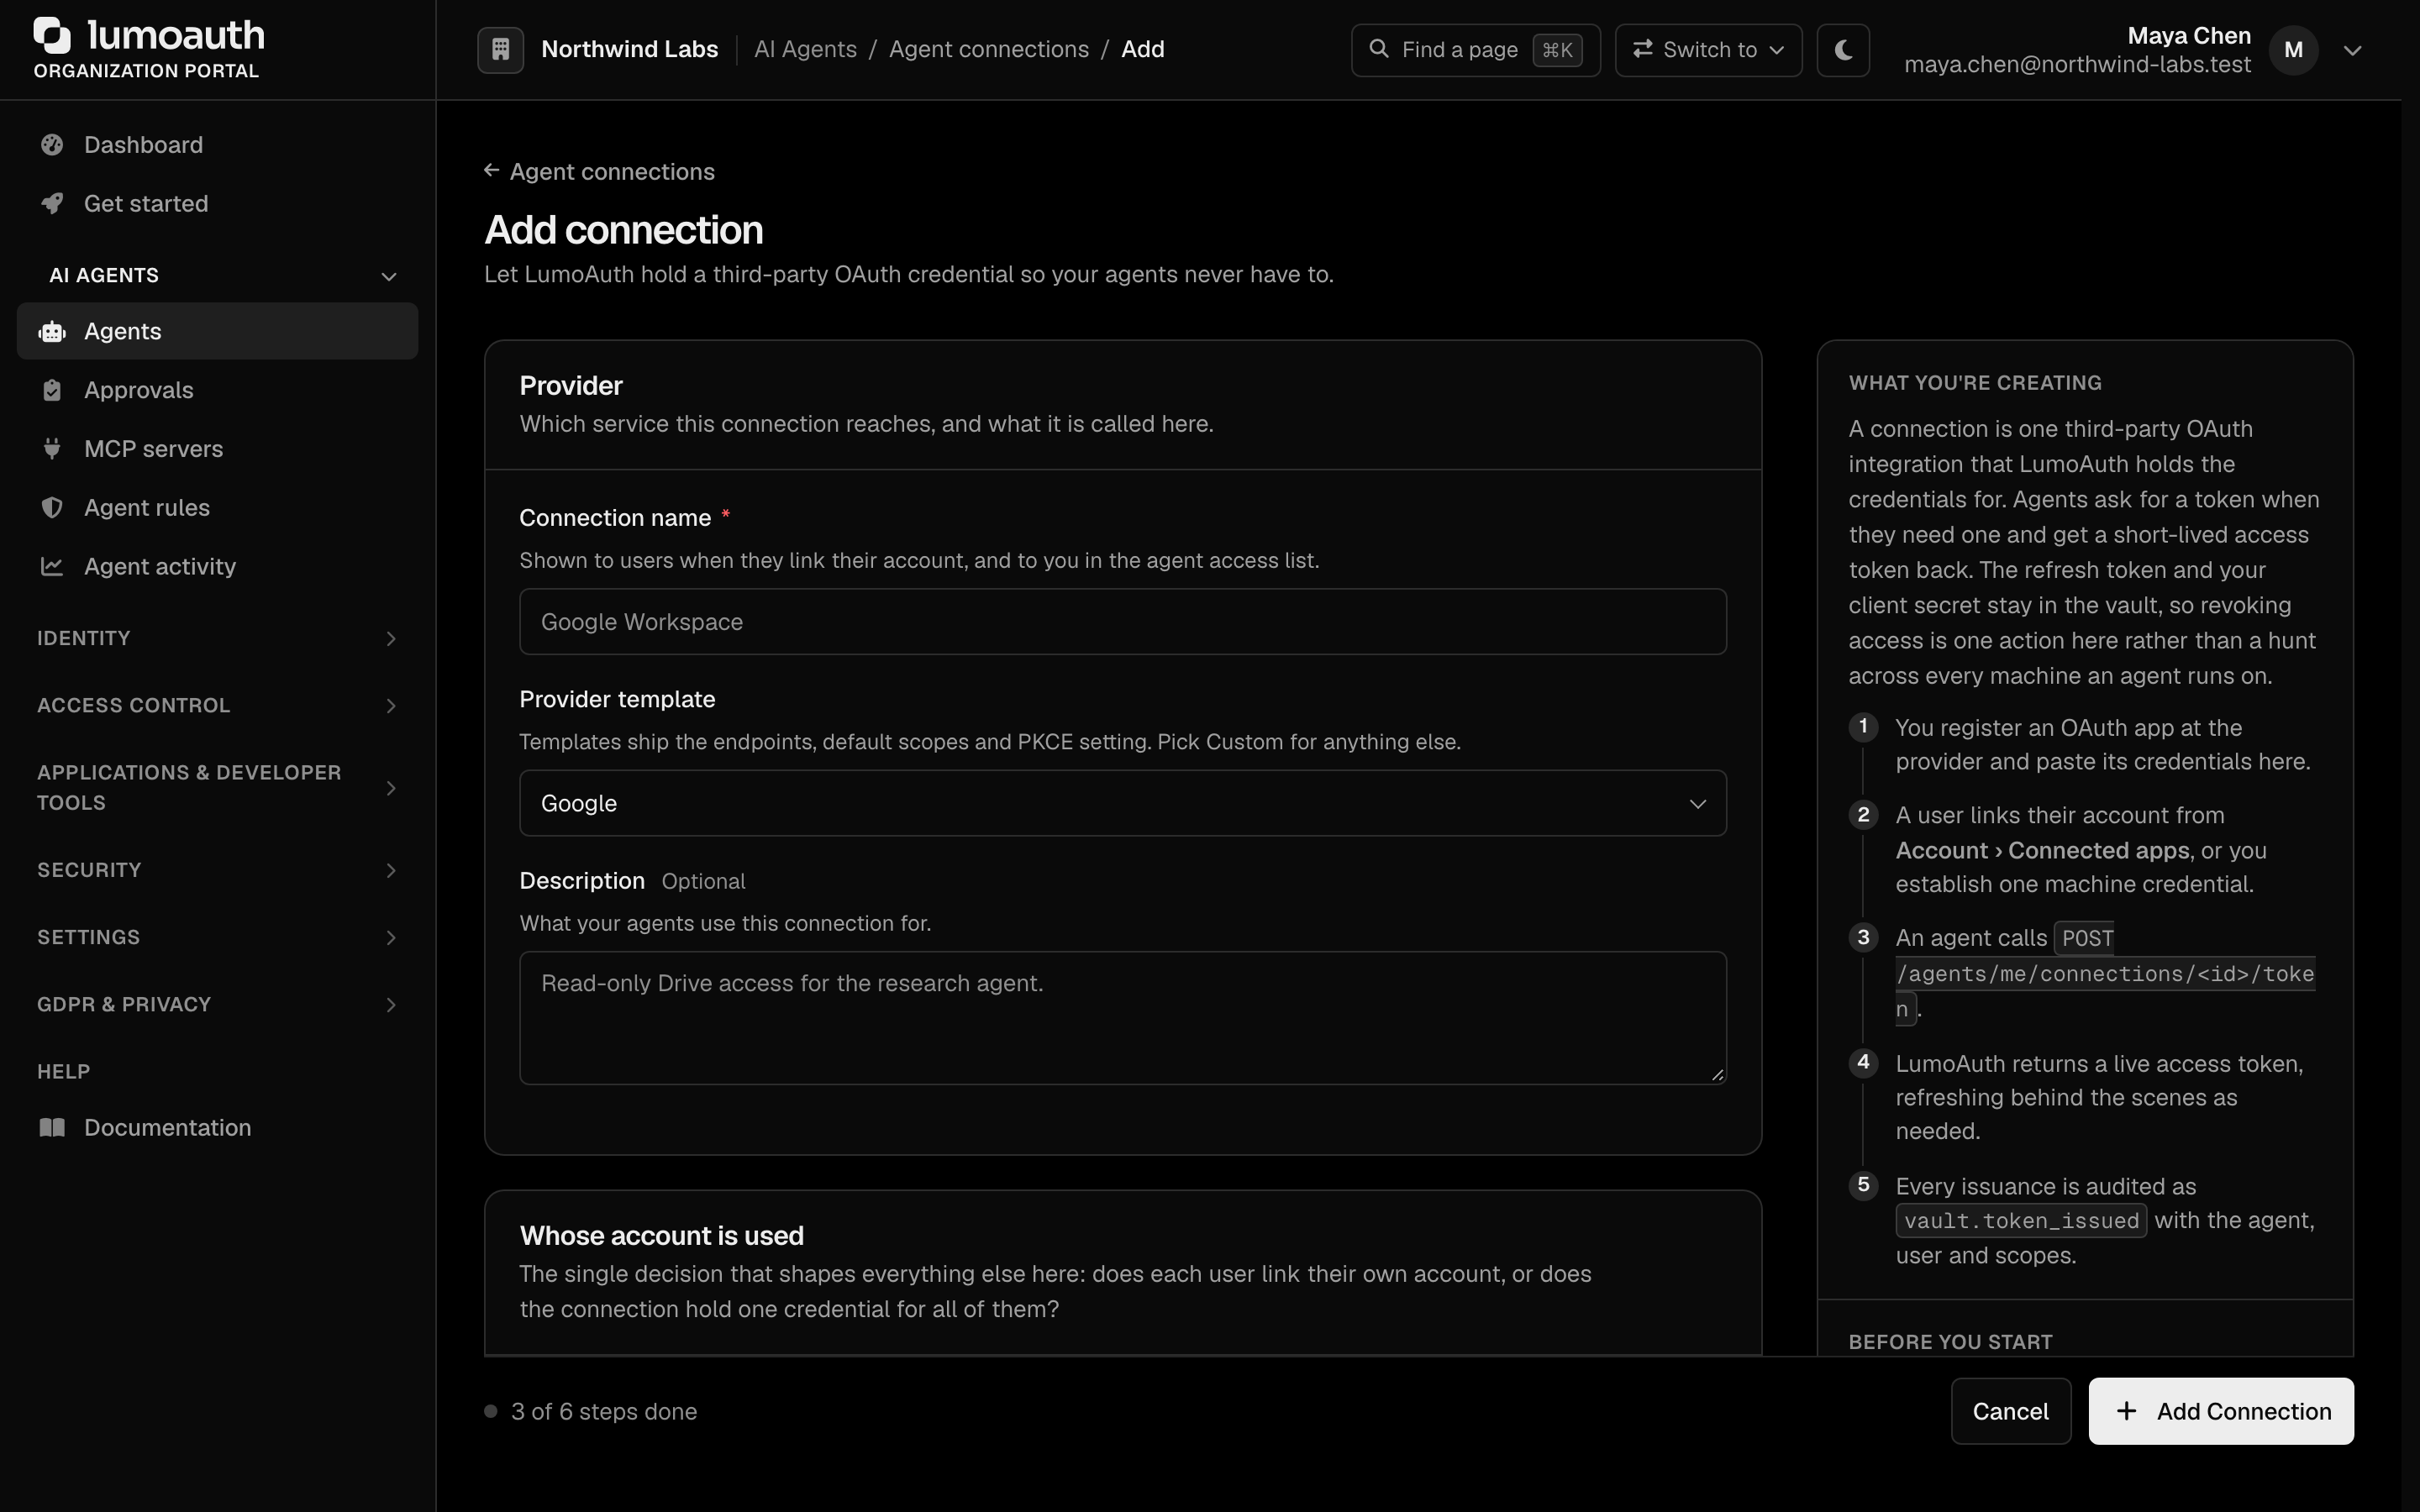This screenshot has width=2420, height=1512.
Task: Click the LumoAuth logo icon
Action: coord(52,36)
